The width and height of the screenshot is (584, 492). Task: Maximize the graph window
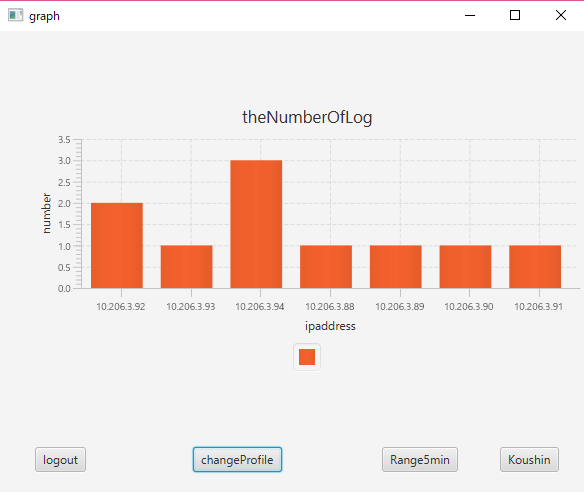[x=515, y=15]
